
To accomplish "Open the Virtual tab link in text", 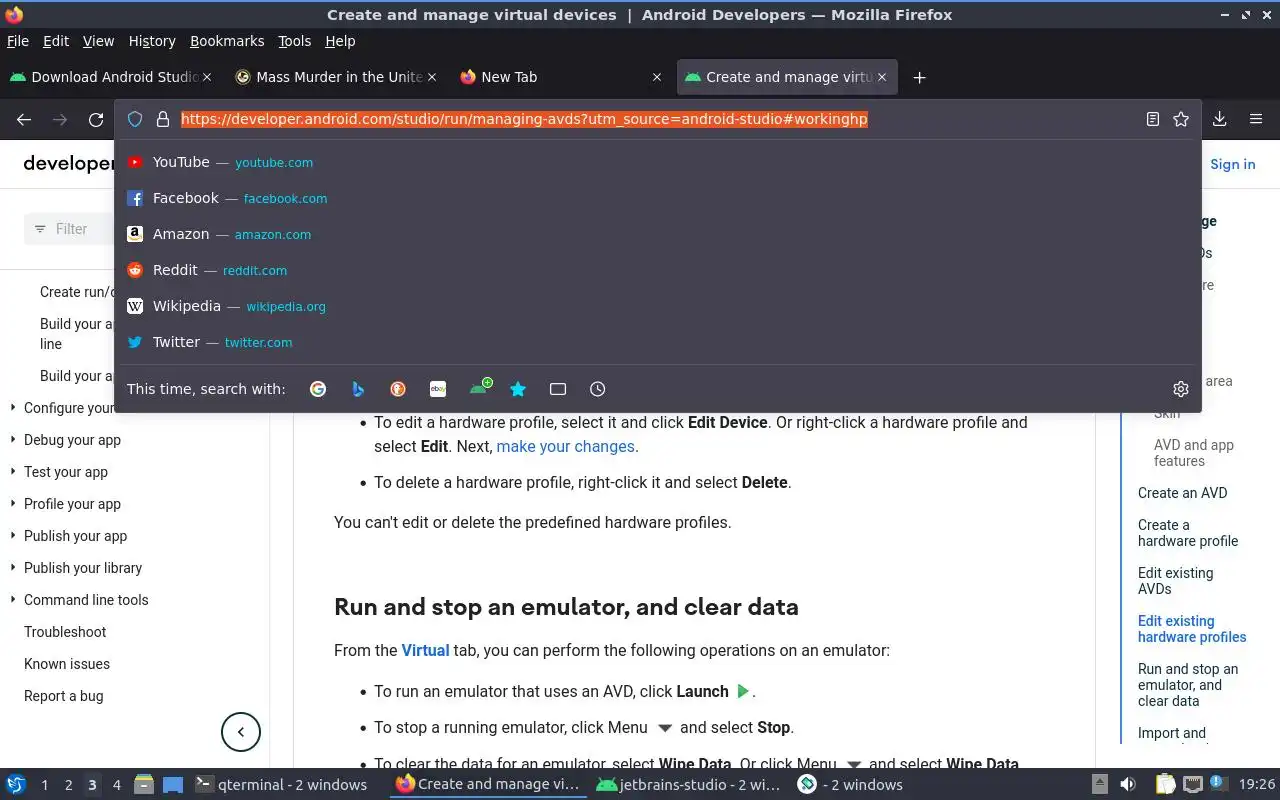I will [425, 650].
